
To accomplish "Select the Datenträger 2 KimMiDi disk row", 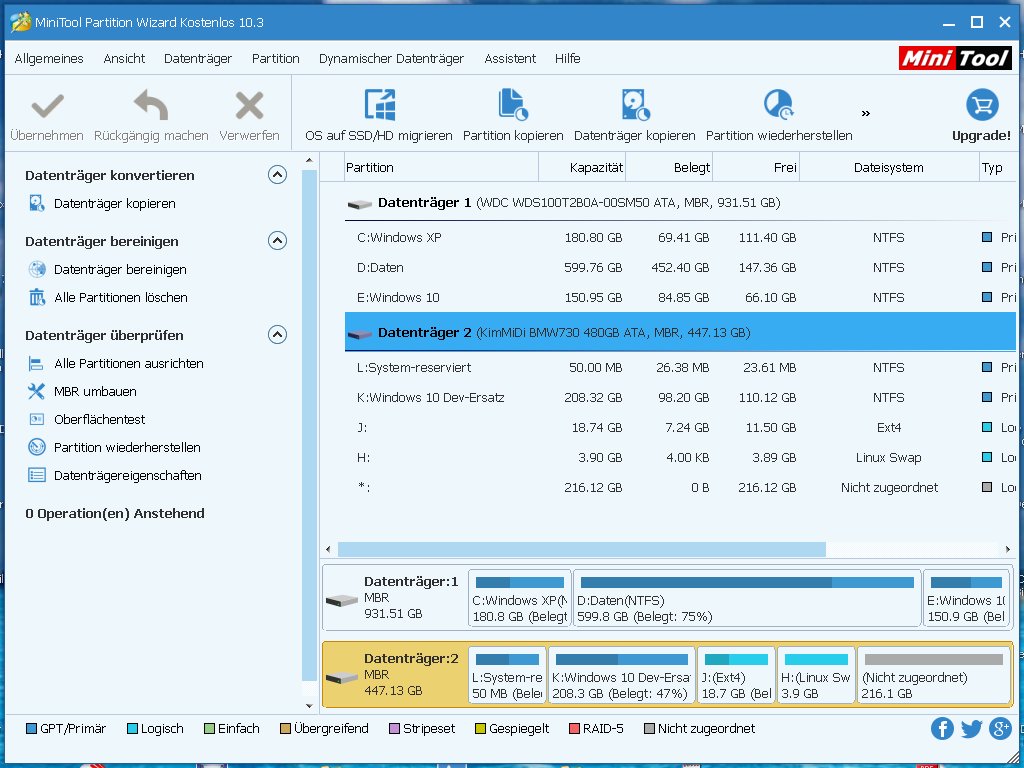I will pos(680,332).
